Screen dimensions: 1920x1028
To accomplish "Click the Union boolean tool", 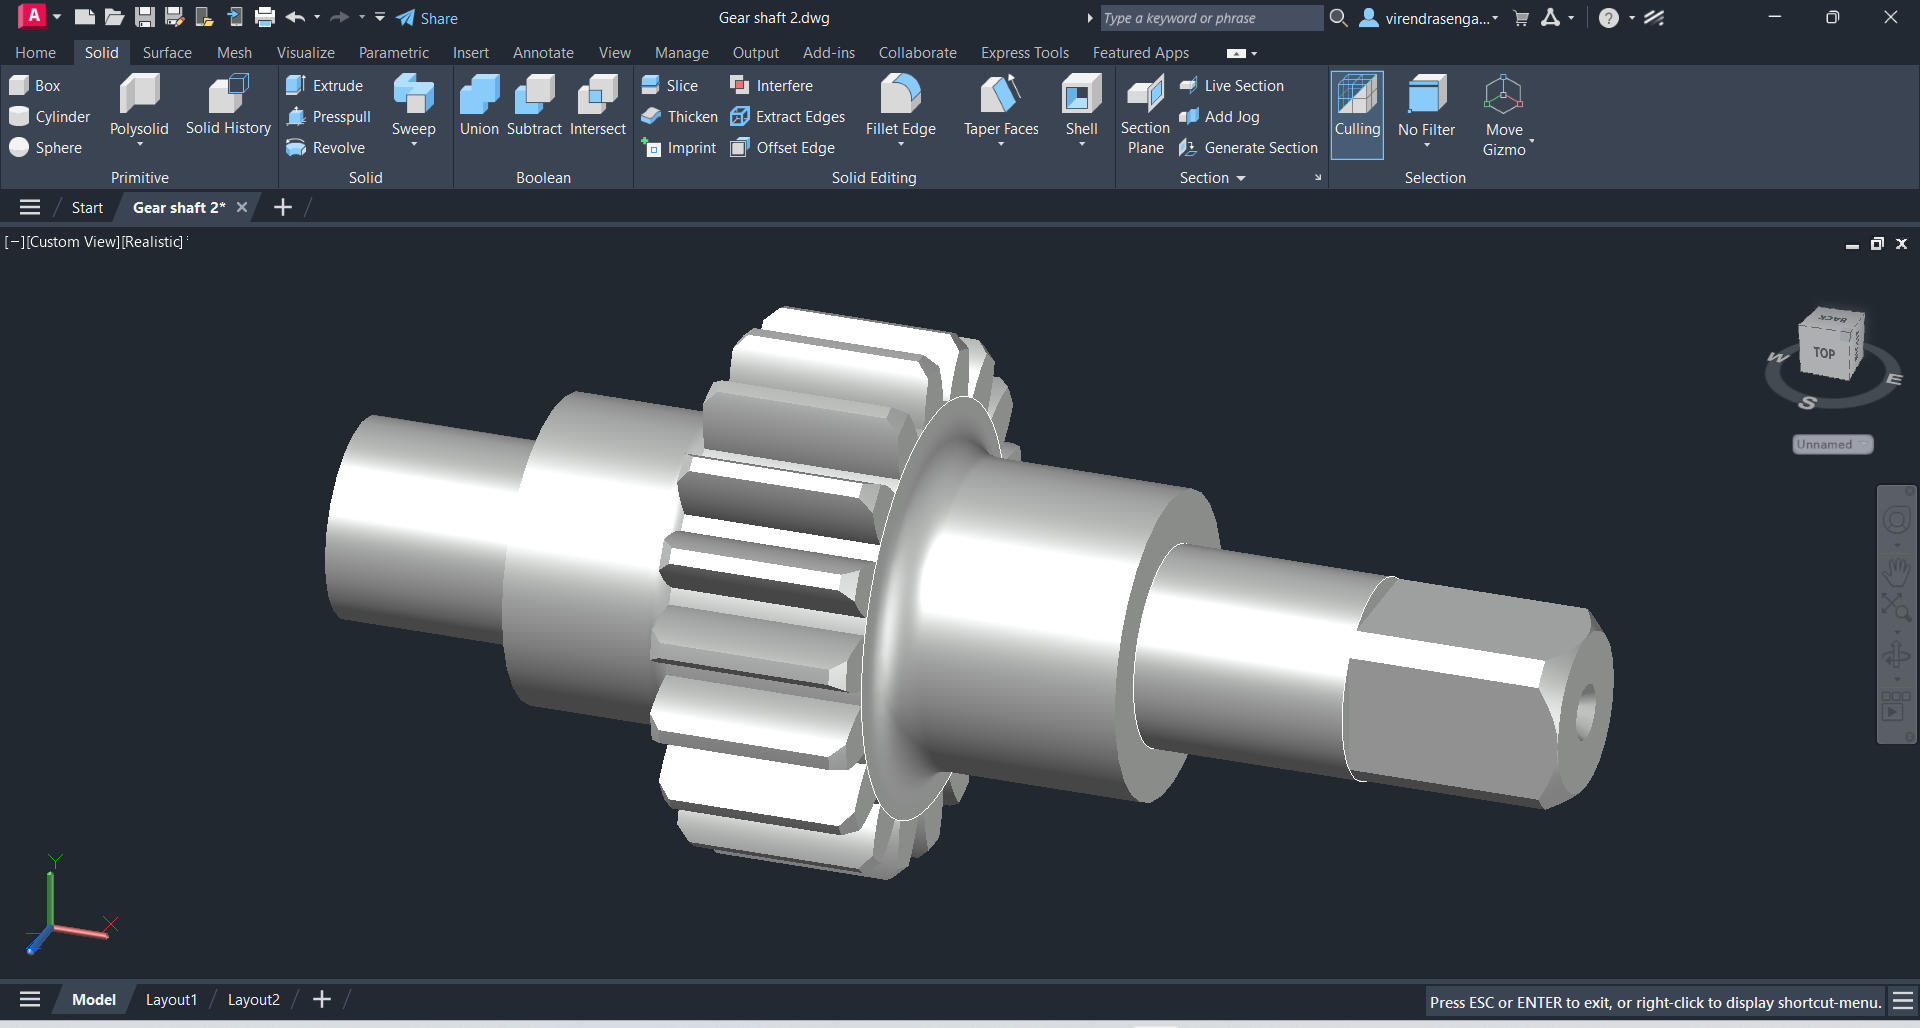I will tap(479, 106).
